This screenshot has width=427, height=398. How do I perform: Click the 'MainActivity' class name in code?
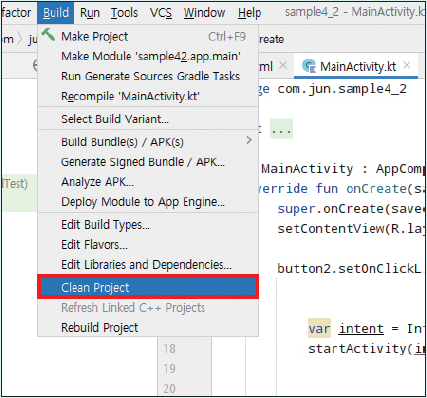pos(307,169)
